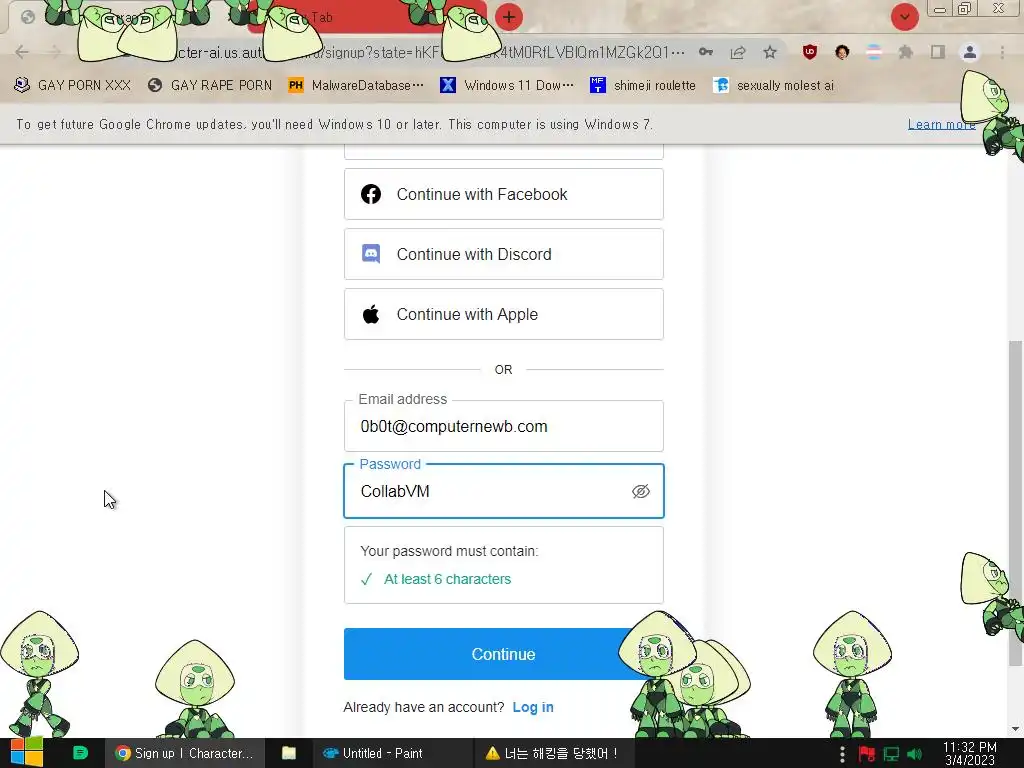This screenshot has height=768, width=1024.
Task: Click the scrollbar down arrow
Action: click(x=1016, y=729)
